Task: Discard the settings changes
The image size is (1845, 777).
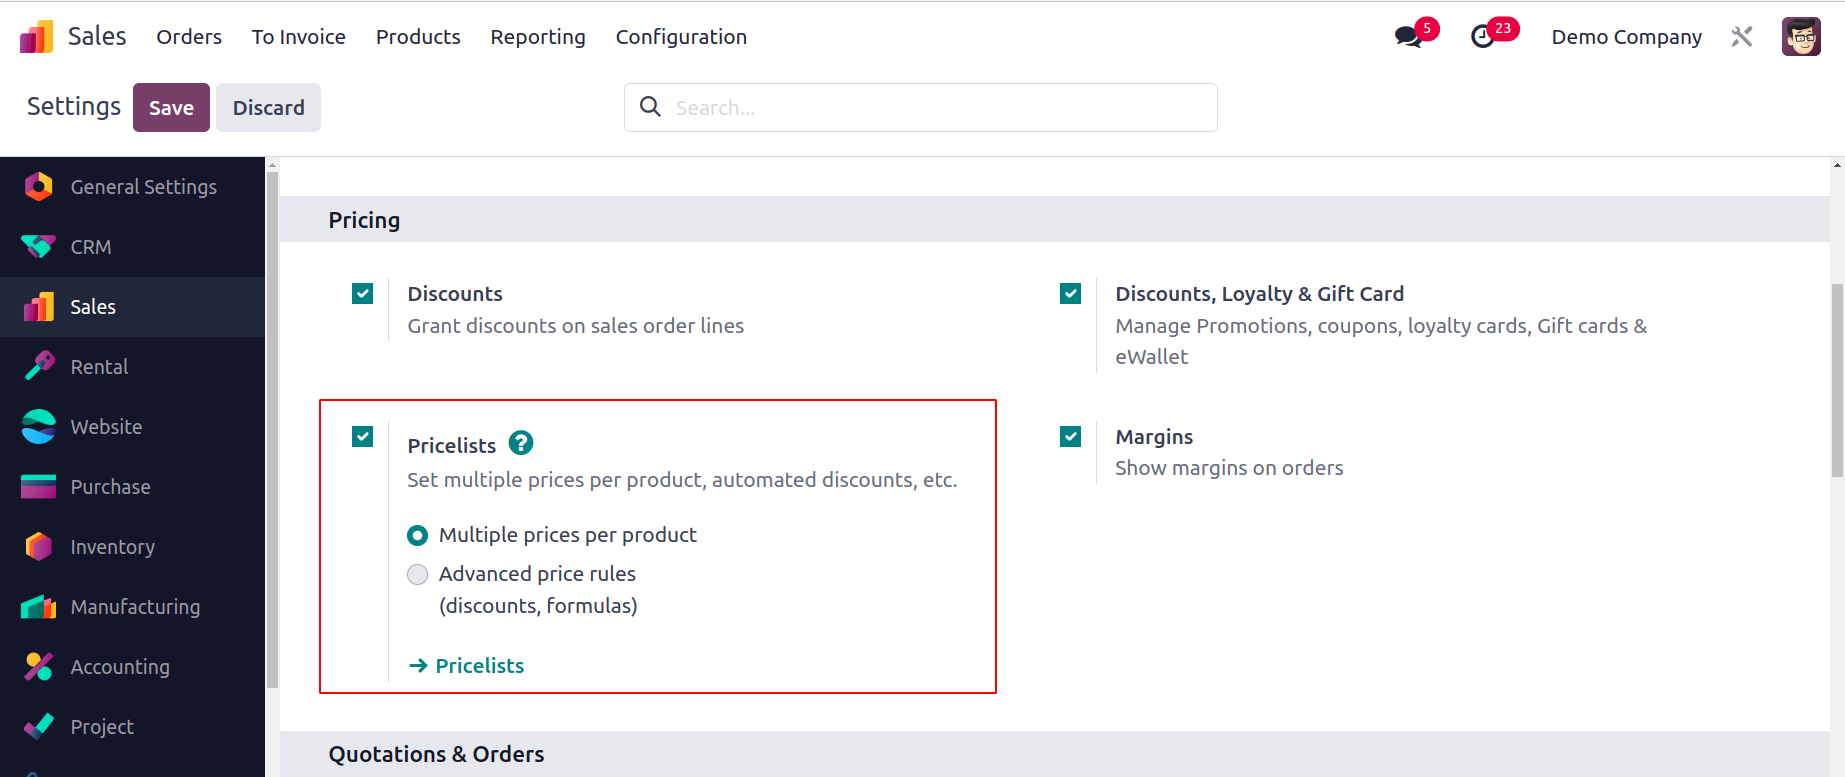Action: tap(268, 108)
